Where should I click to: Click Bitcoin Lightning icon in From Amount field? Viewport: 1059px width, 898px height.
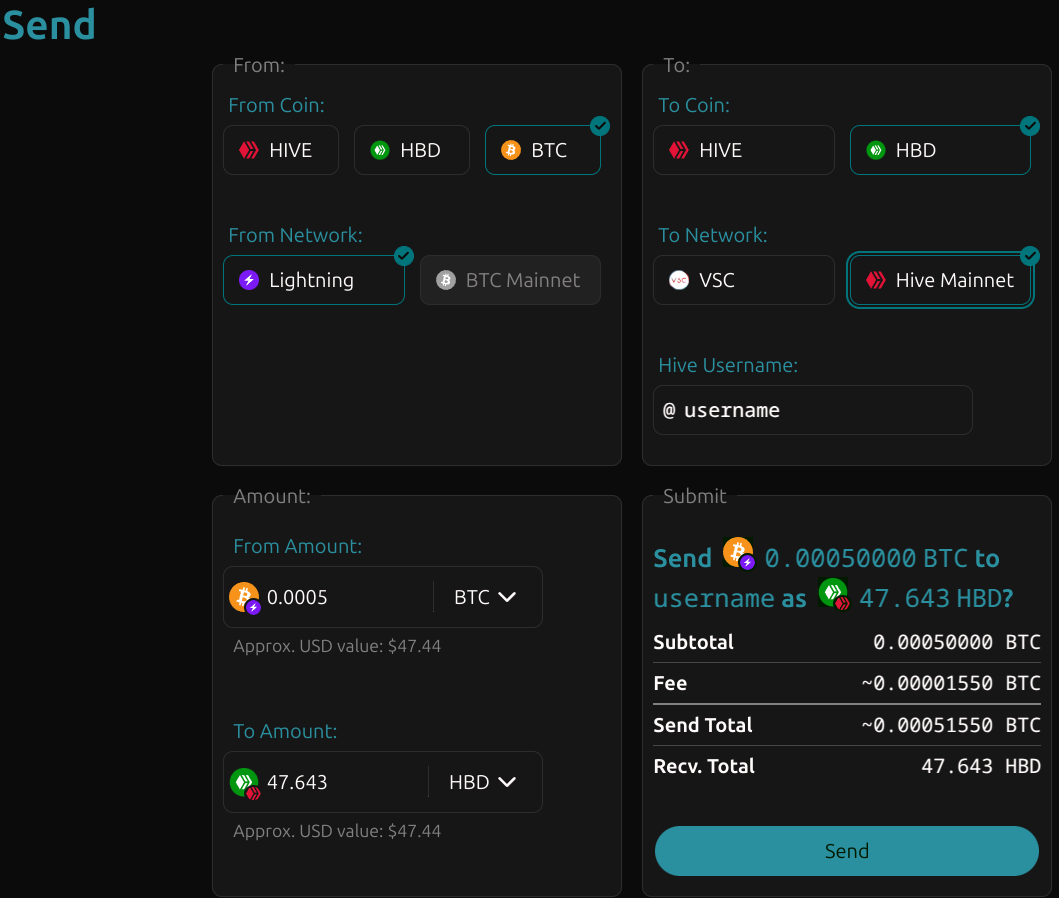pos(244,598)
